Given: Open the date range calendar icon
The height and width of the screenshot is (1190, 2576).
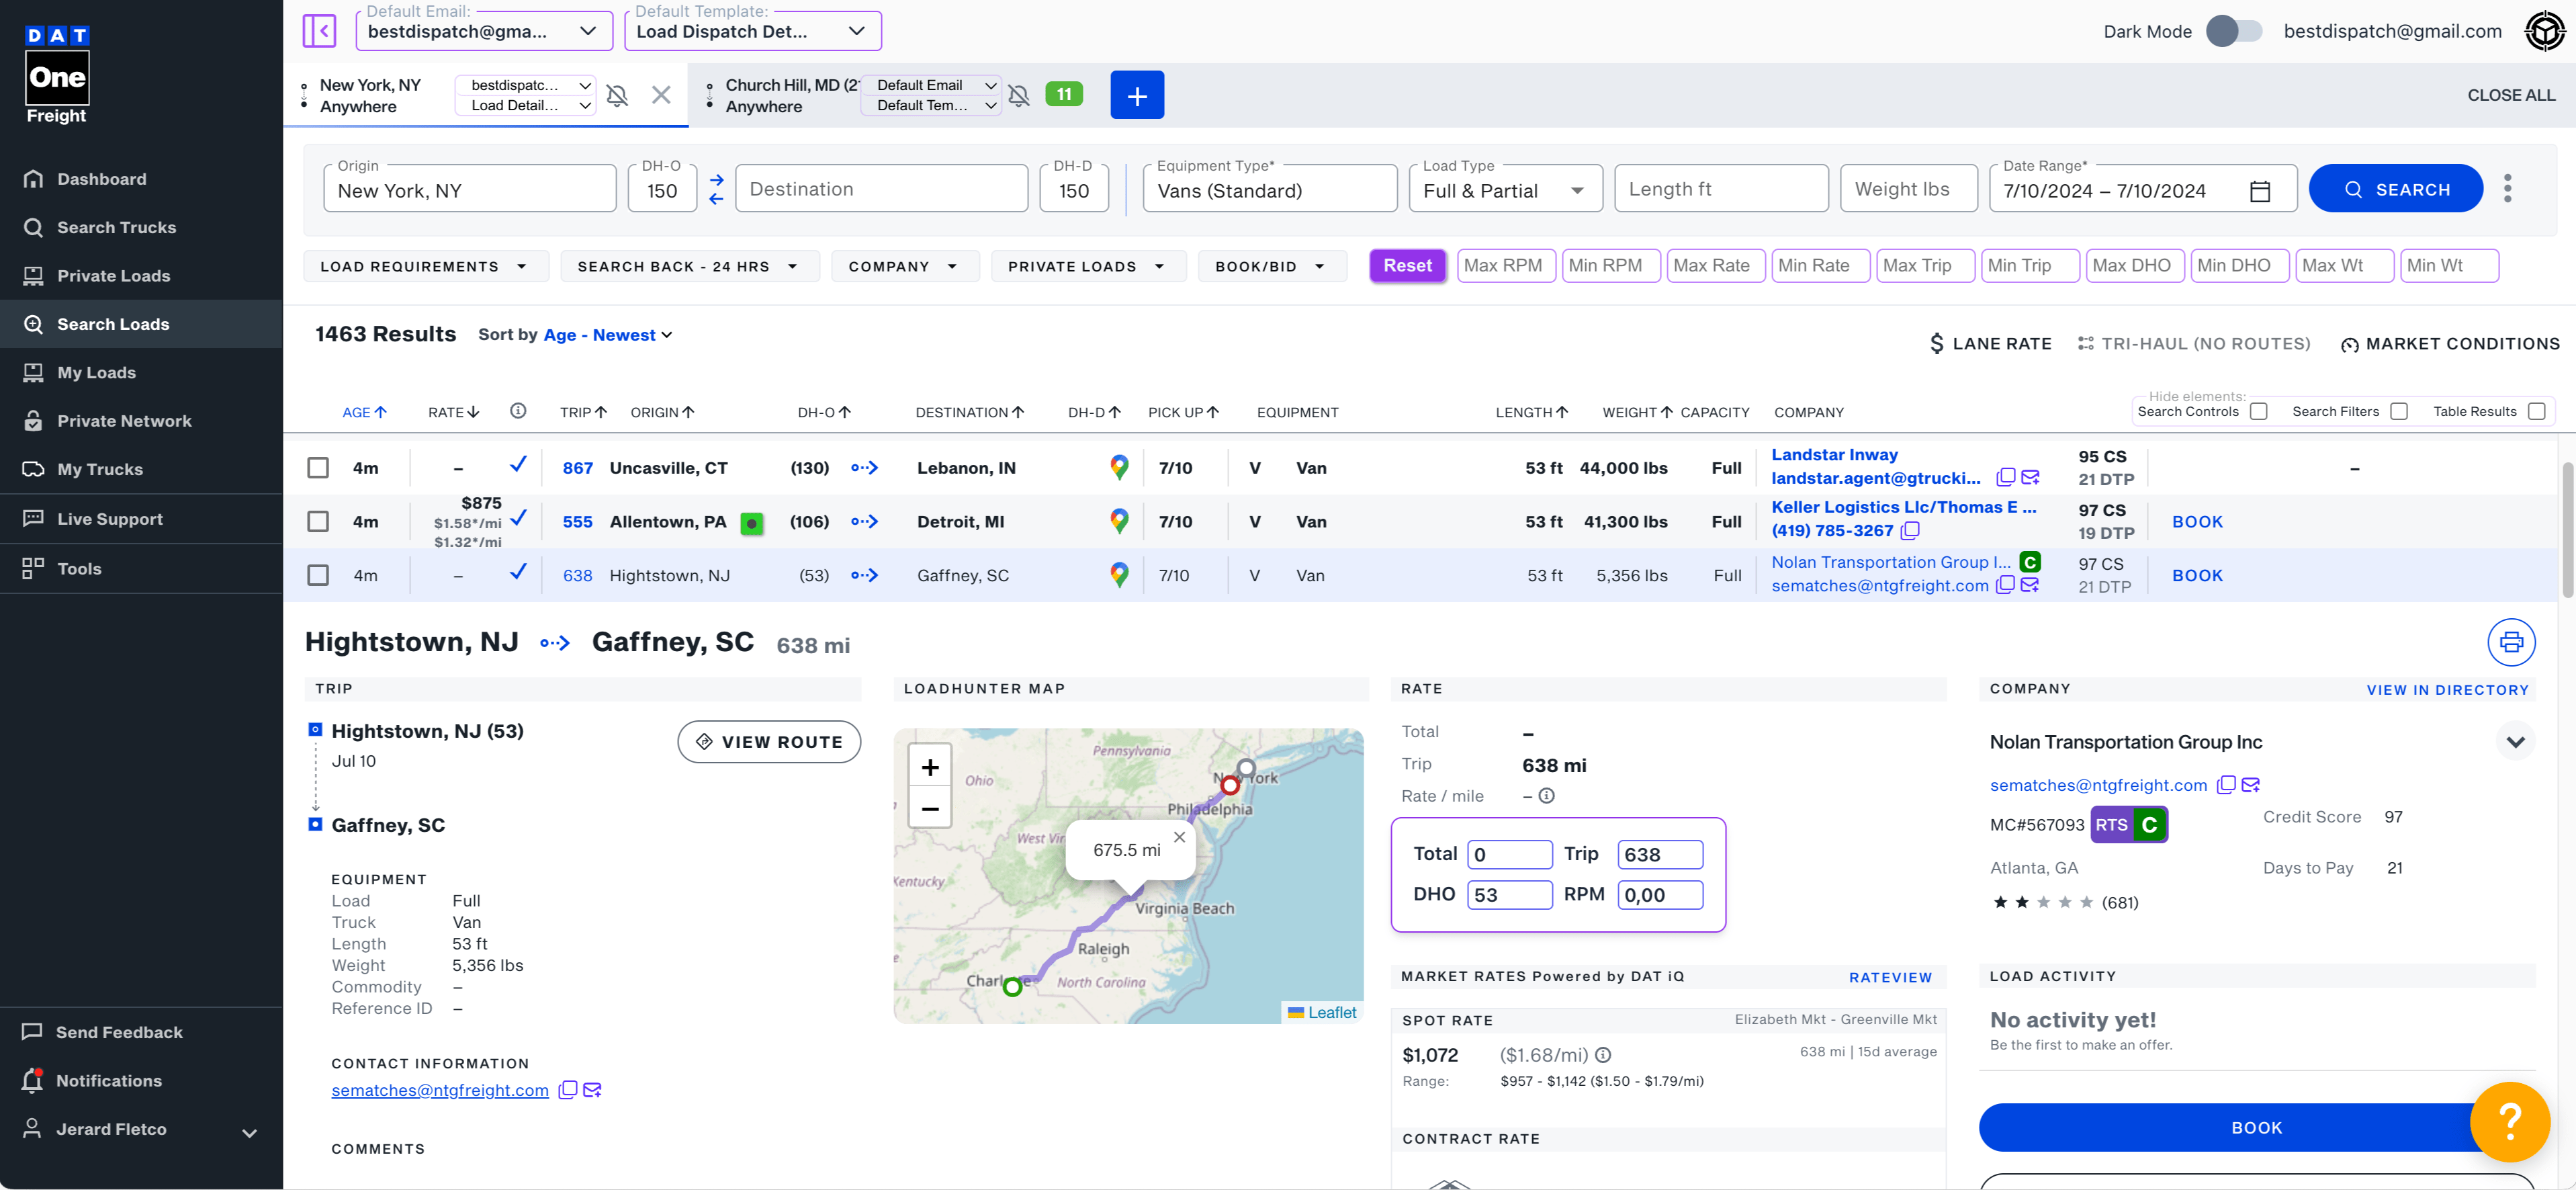Looking at the screenshot, I should (2259, 191).
